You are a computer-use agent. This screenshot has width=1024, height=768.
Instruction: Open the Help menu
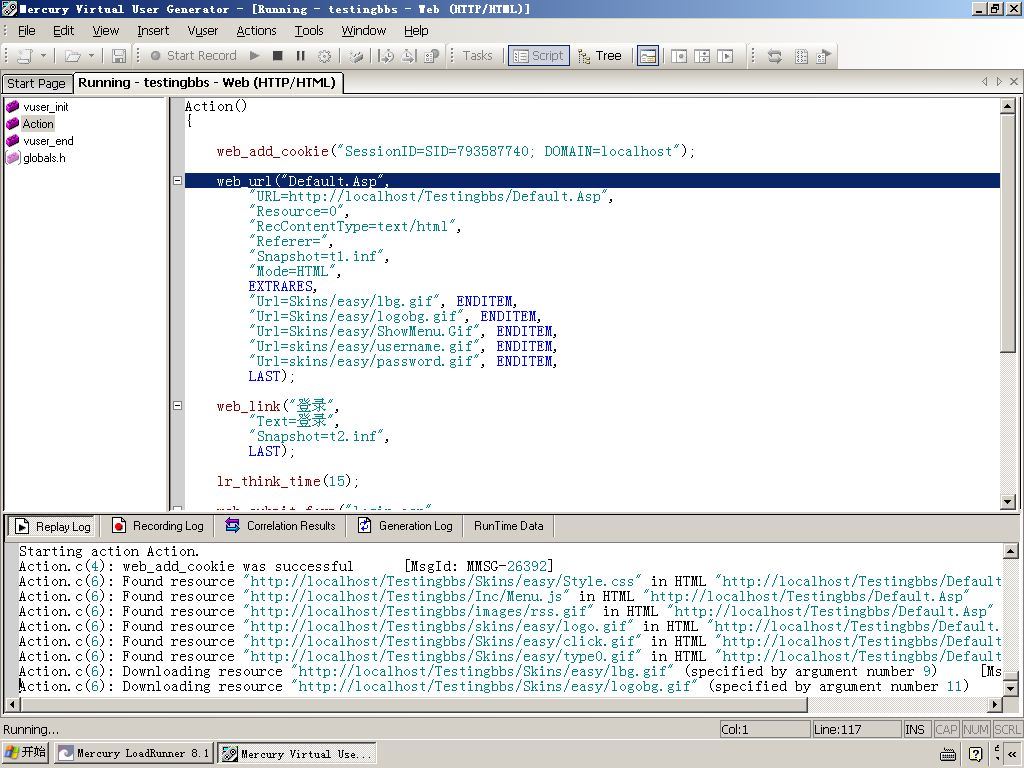[416, 31]
